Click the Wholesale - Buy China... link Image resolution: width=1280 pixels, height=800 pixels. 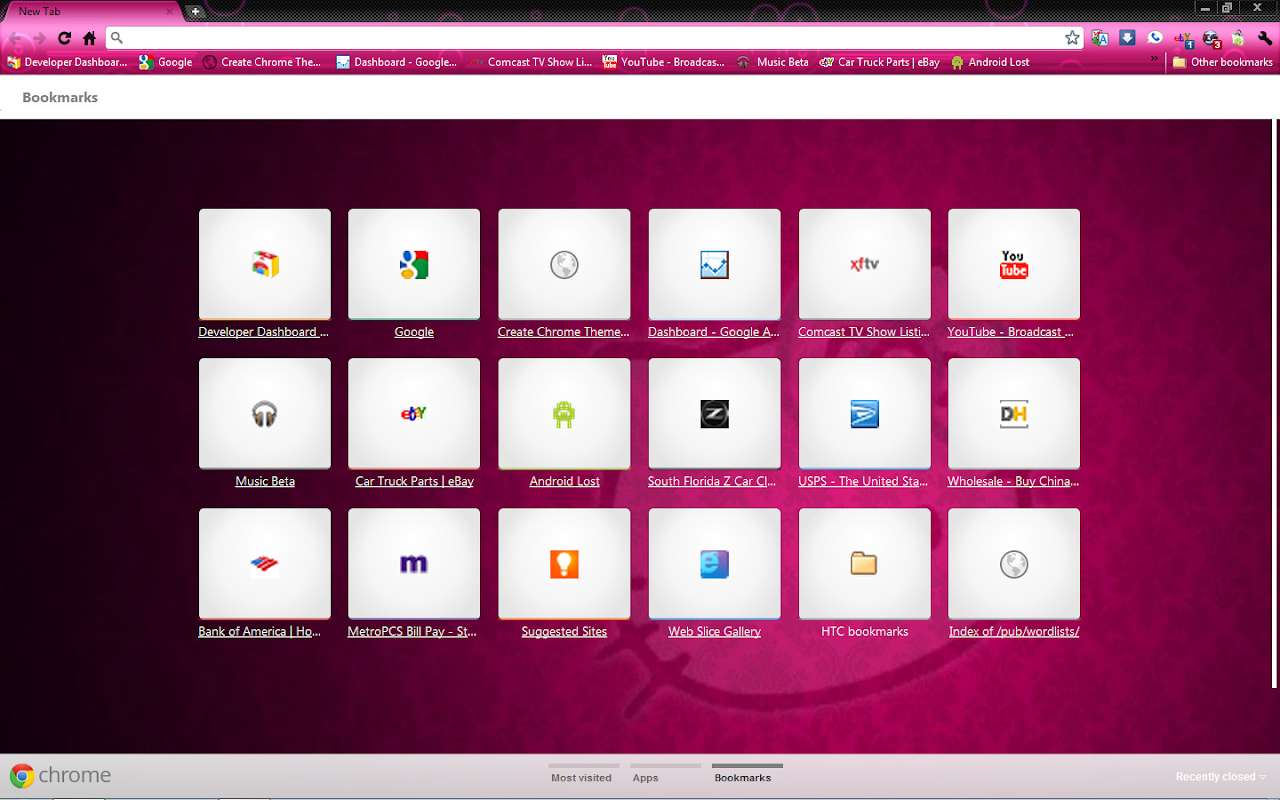coord(1014,481)
